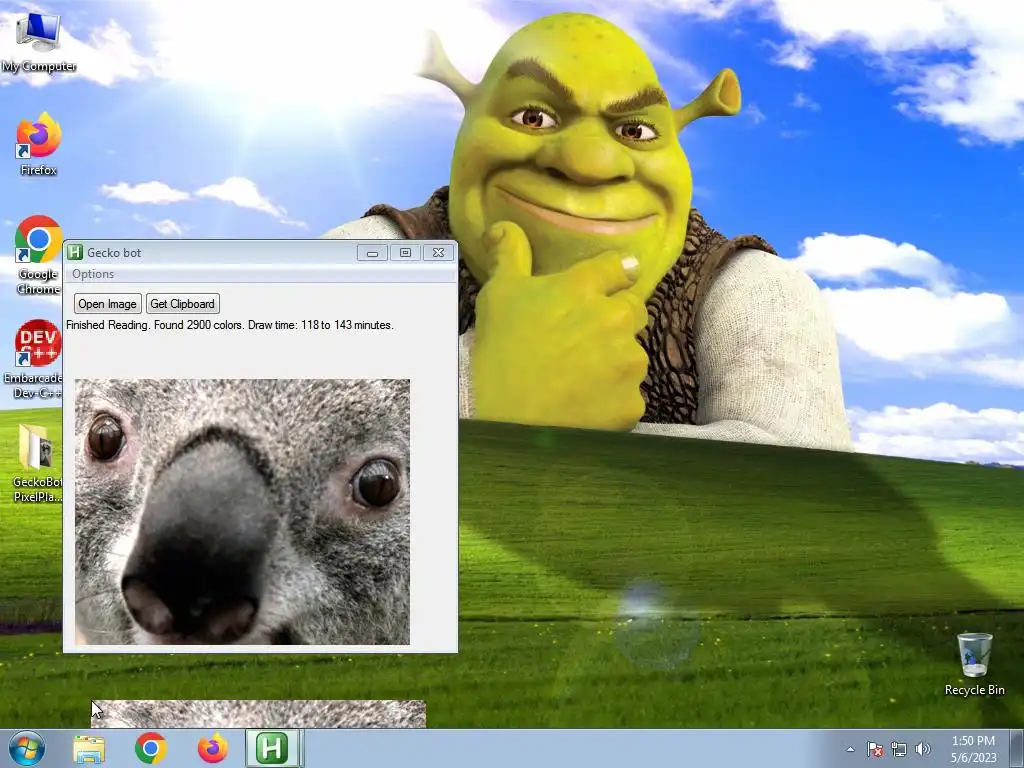Image resolution: width=1024 pixels, height=768 pixels.
Task: Open the network tray icon
Action: click(x=899, y=749)
